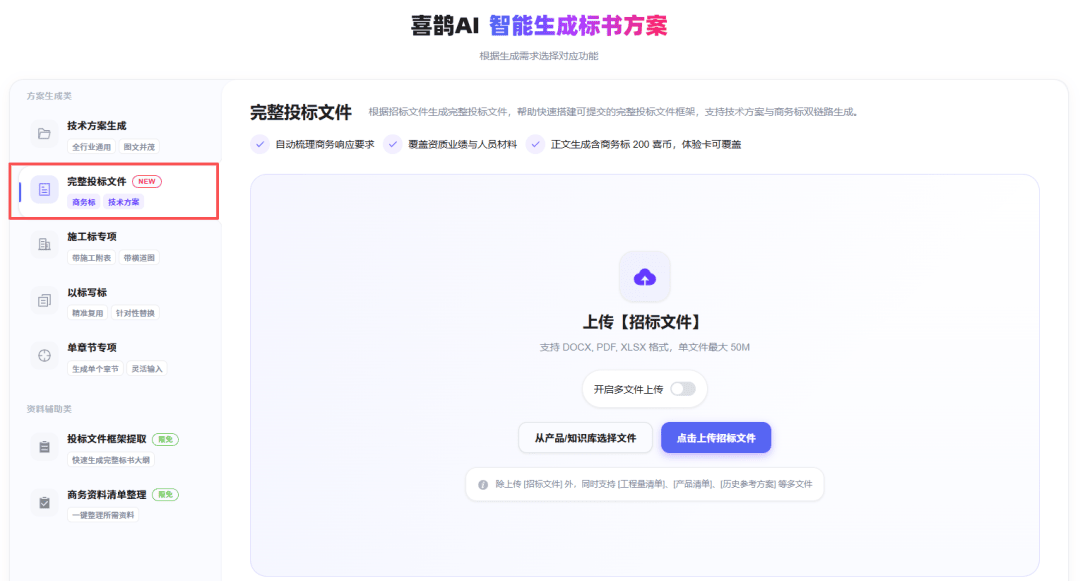Click the 商务标 tag

[x=84, y=202]
